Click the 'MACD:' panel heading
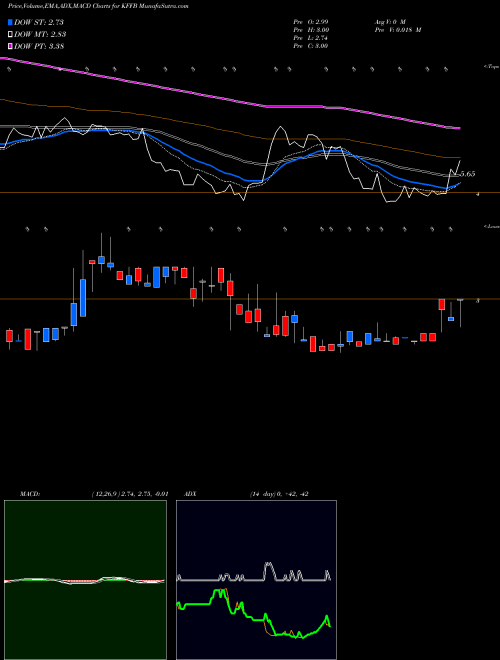This screenshot has width=500, height=660. pos(29,494)
